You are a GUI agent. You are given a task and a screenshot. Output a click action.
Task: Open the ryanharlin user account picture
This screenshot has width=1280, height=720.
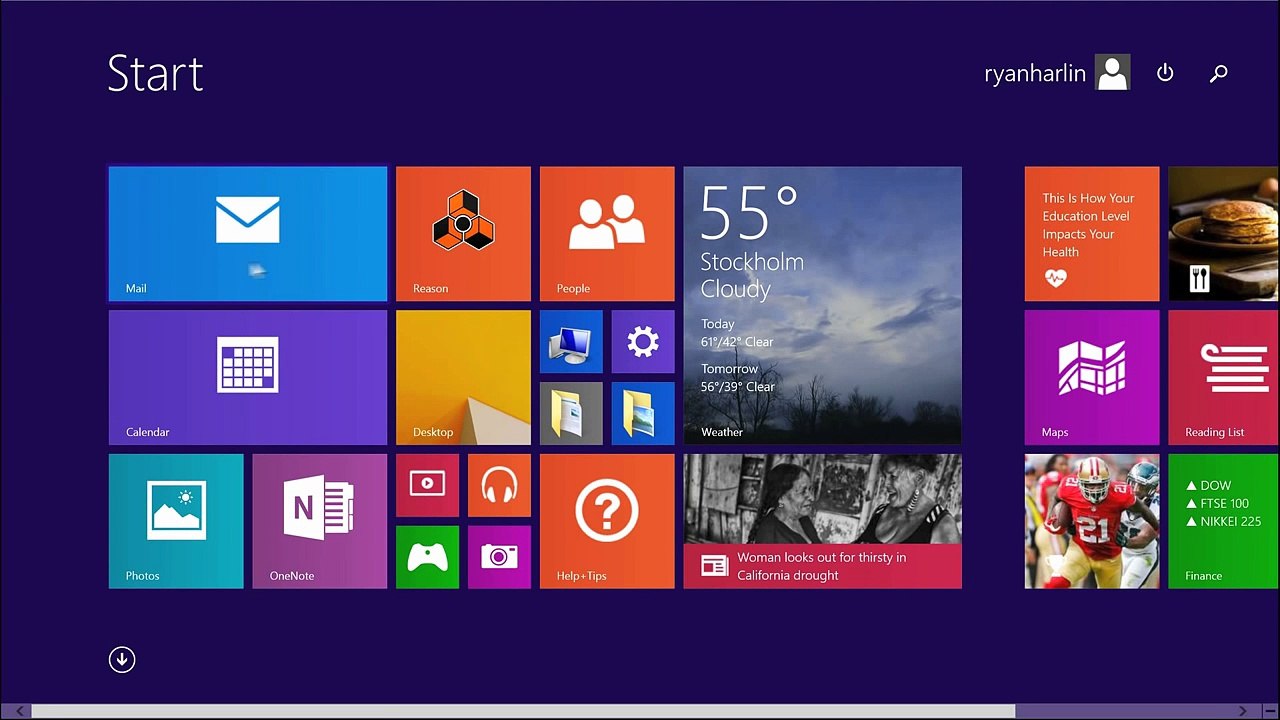pos(1113,73)
